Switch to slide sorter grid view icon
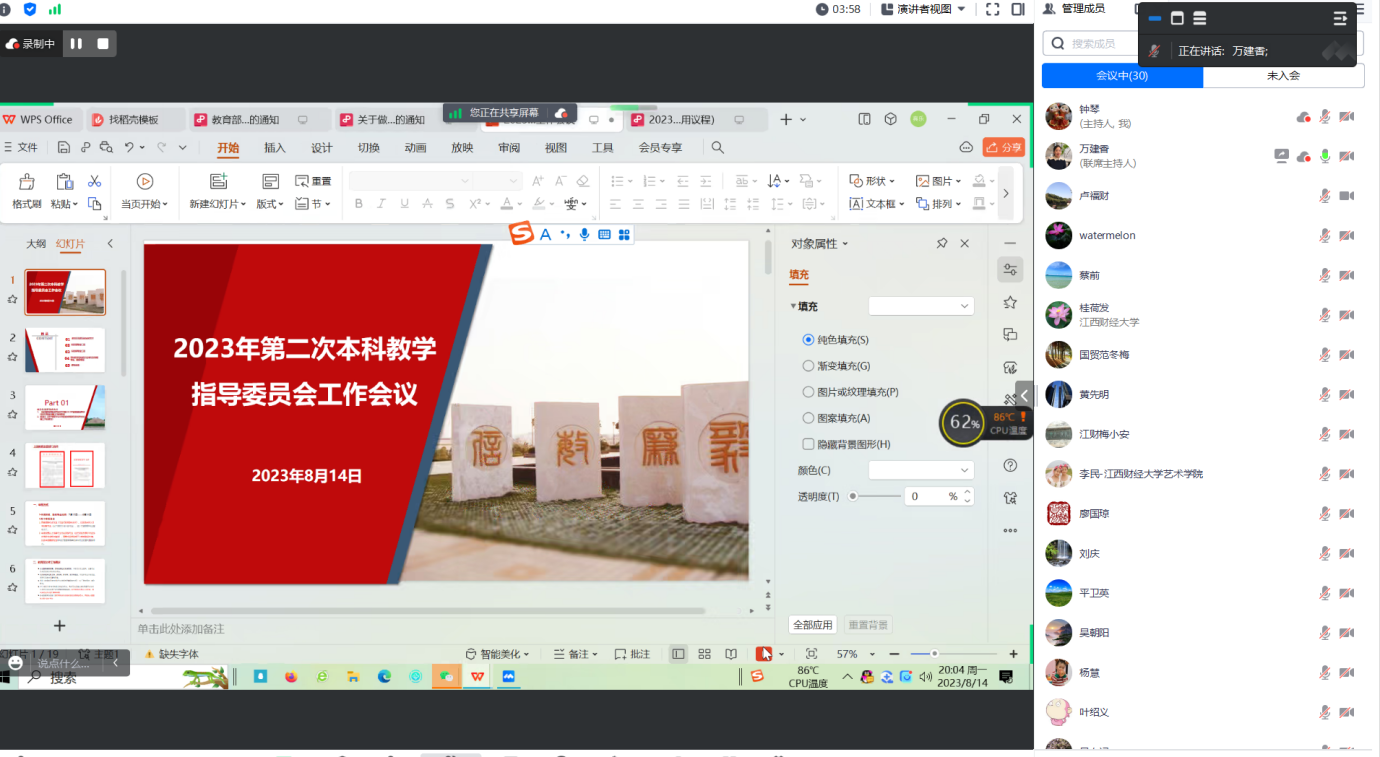Viewport: 1380px width, 757px height. [x=704, y=654]
